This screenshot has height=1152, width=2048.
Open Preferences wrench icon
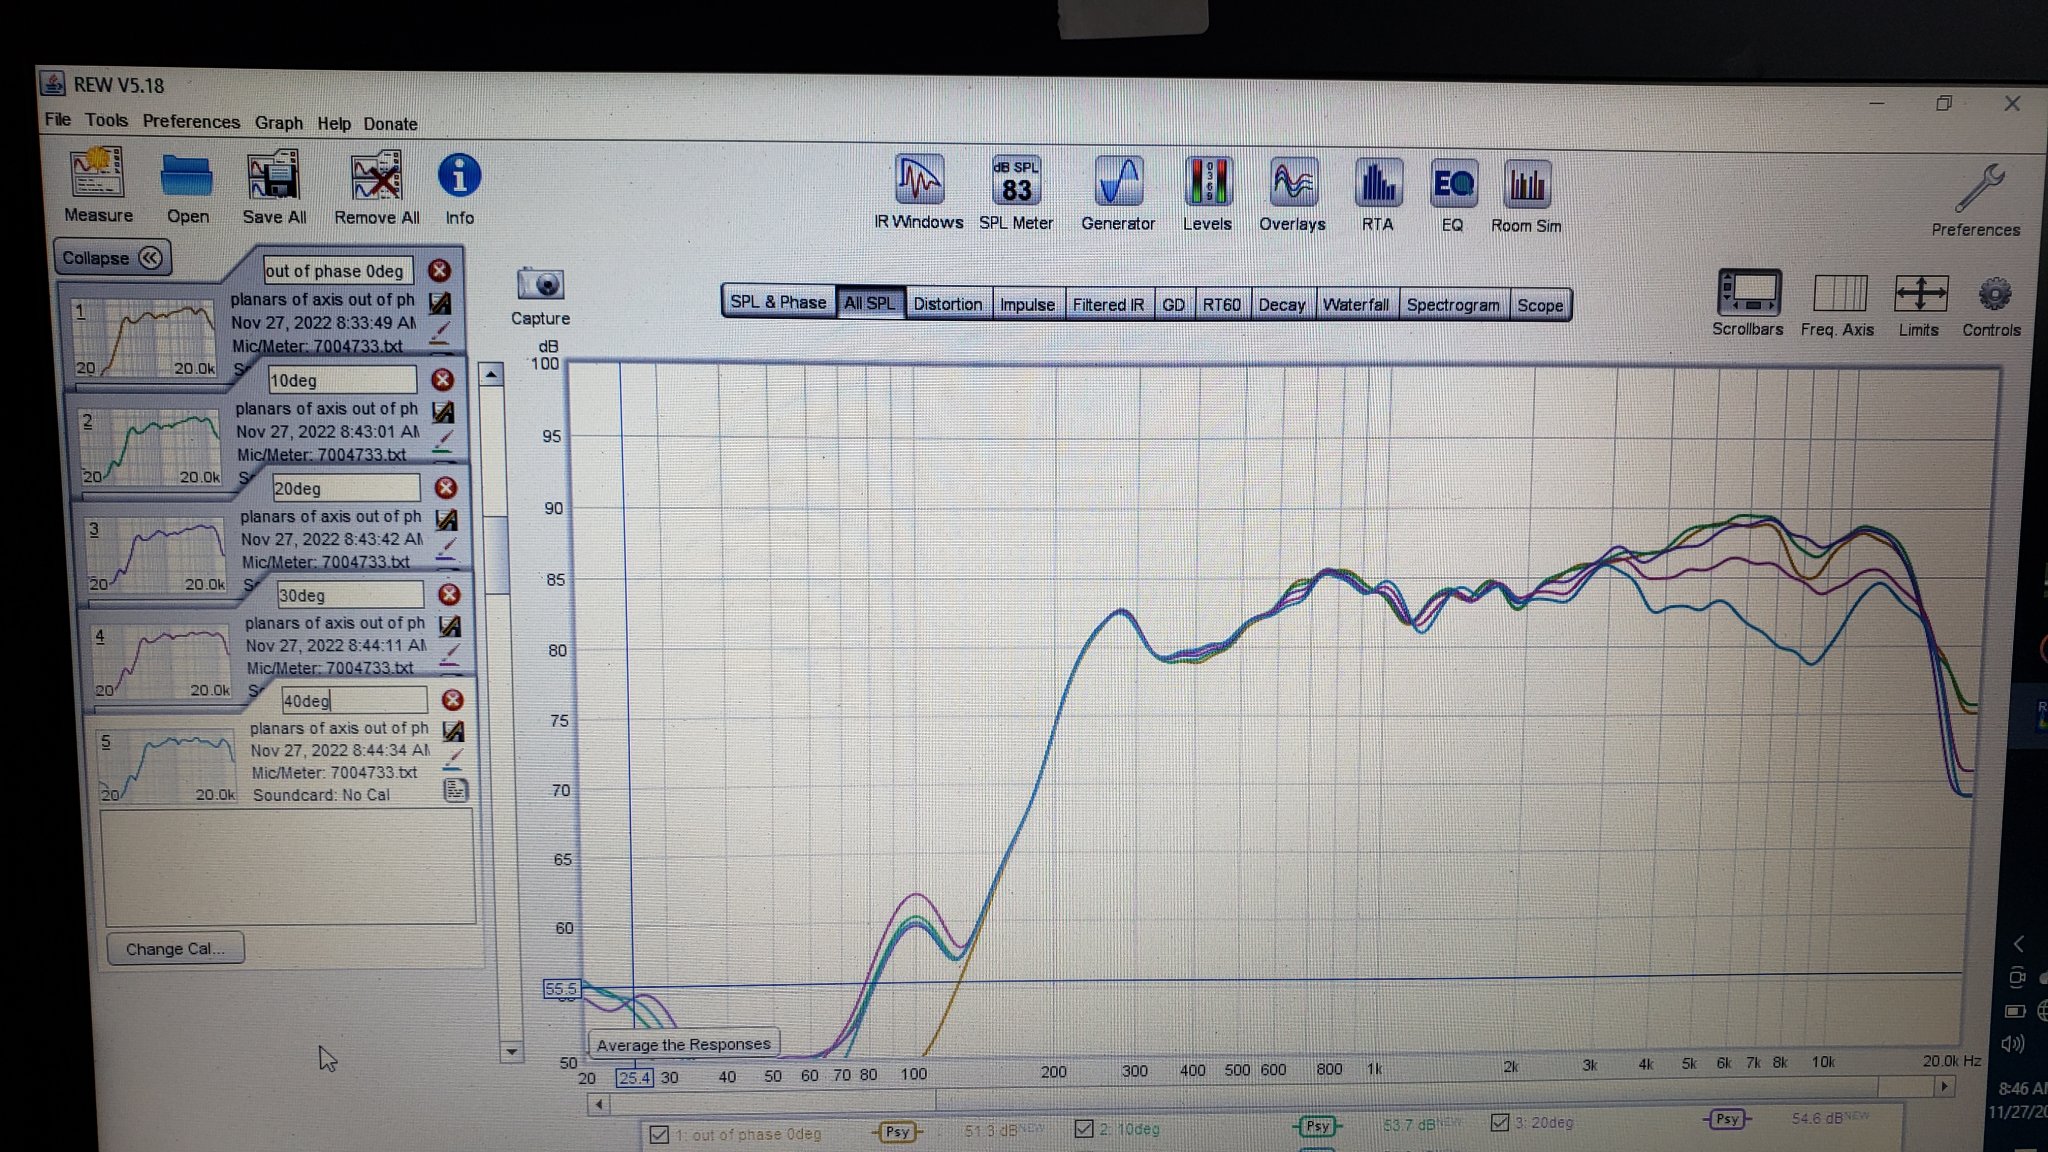coord(1979,188)
